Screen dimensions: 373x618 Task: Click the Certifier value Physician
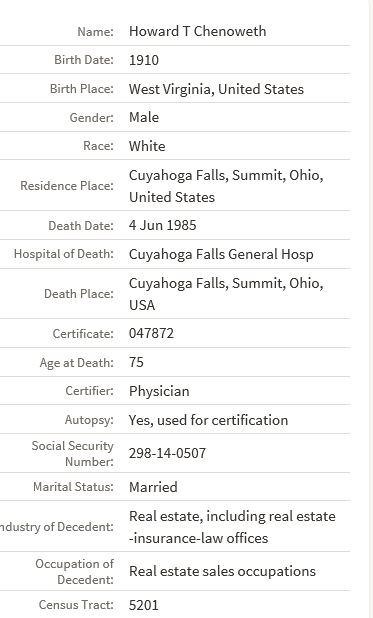(159, 391)
